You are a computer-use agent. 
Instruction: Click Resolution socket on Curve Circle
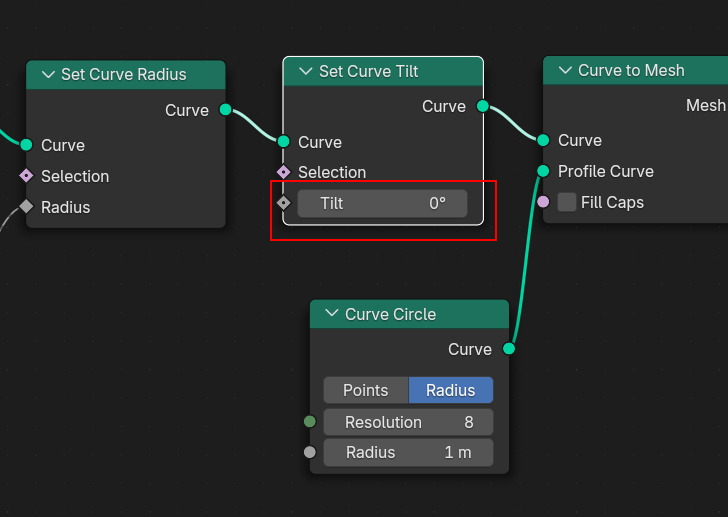pos(310,421)
